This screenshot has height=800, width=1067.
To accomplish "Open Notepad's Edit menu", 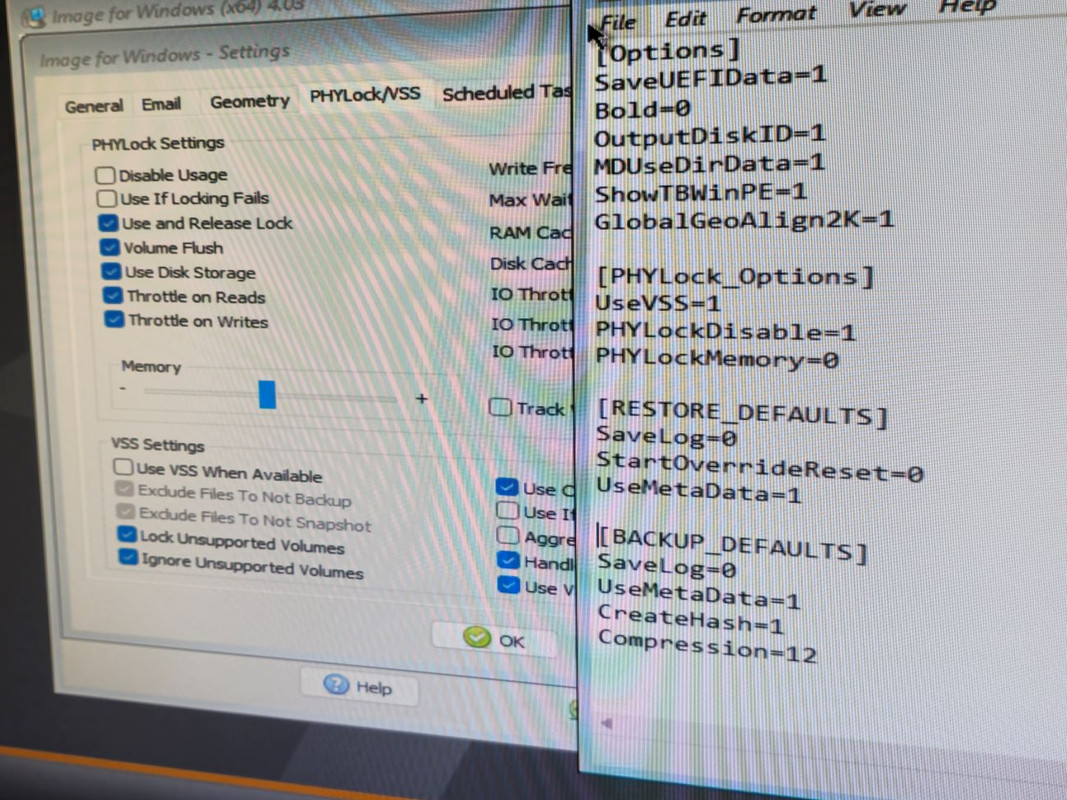I will (685, 19).
